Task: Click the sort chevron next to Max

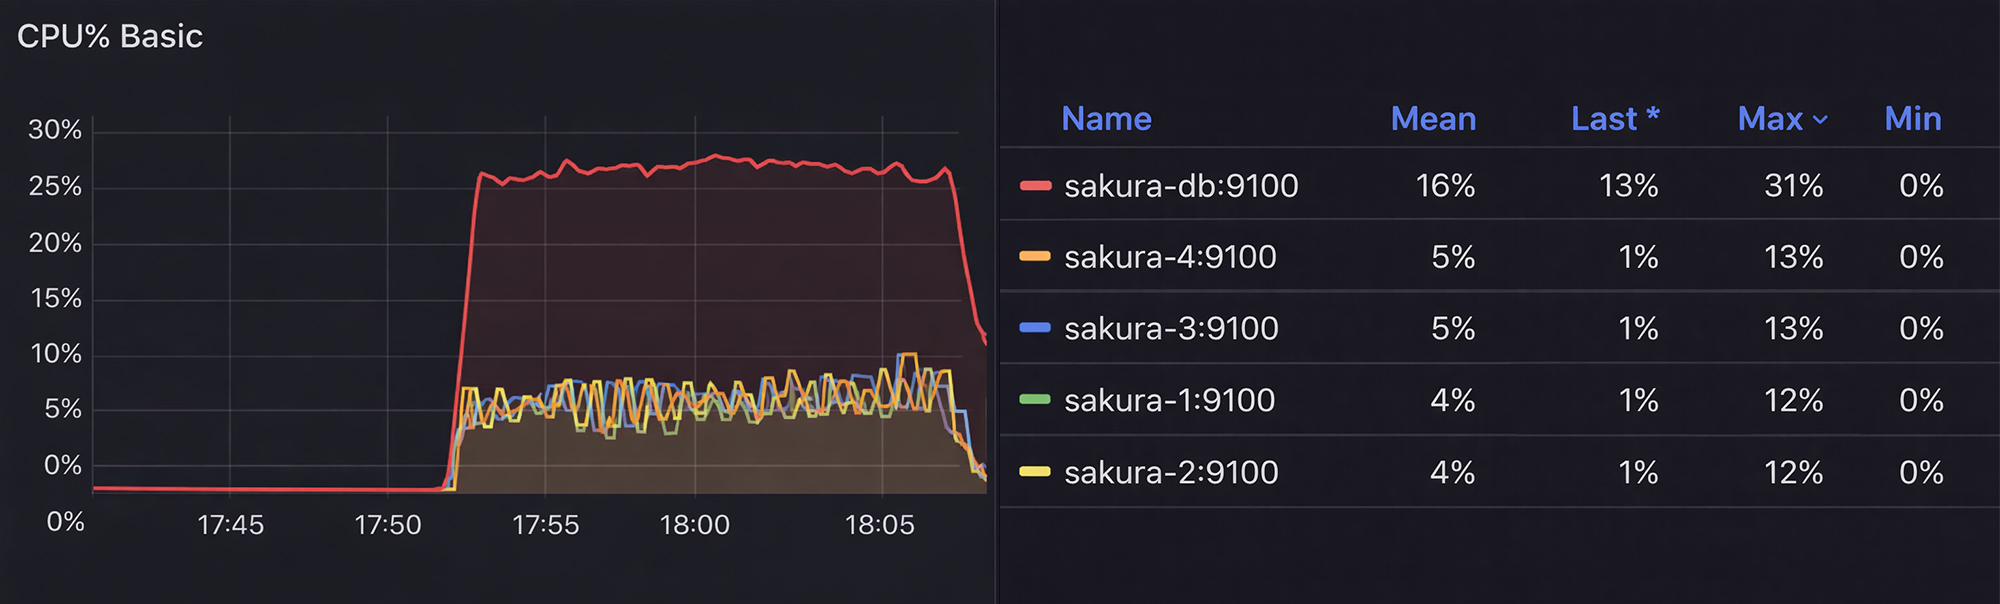Action: 1821,120
